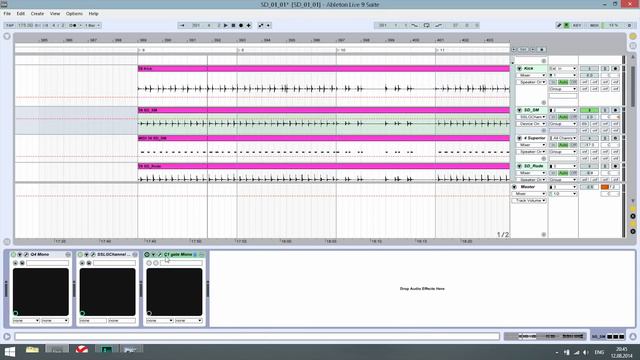Image resolution: width=640 pixels, height=360 pixels.
Task: Open Master Track Volume chooser
Action: tap(529, 201)
